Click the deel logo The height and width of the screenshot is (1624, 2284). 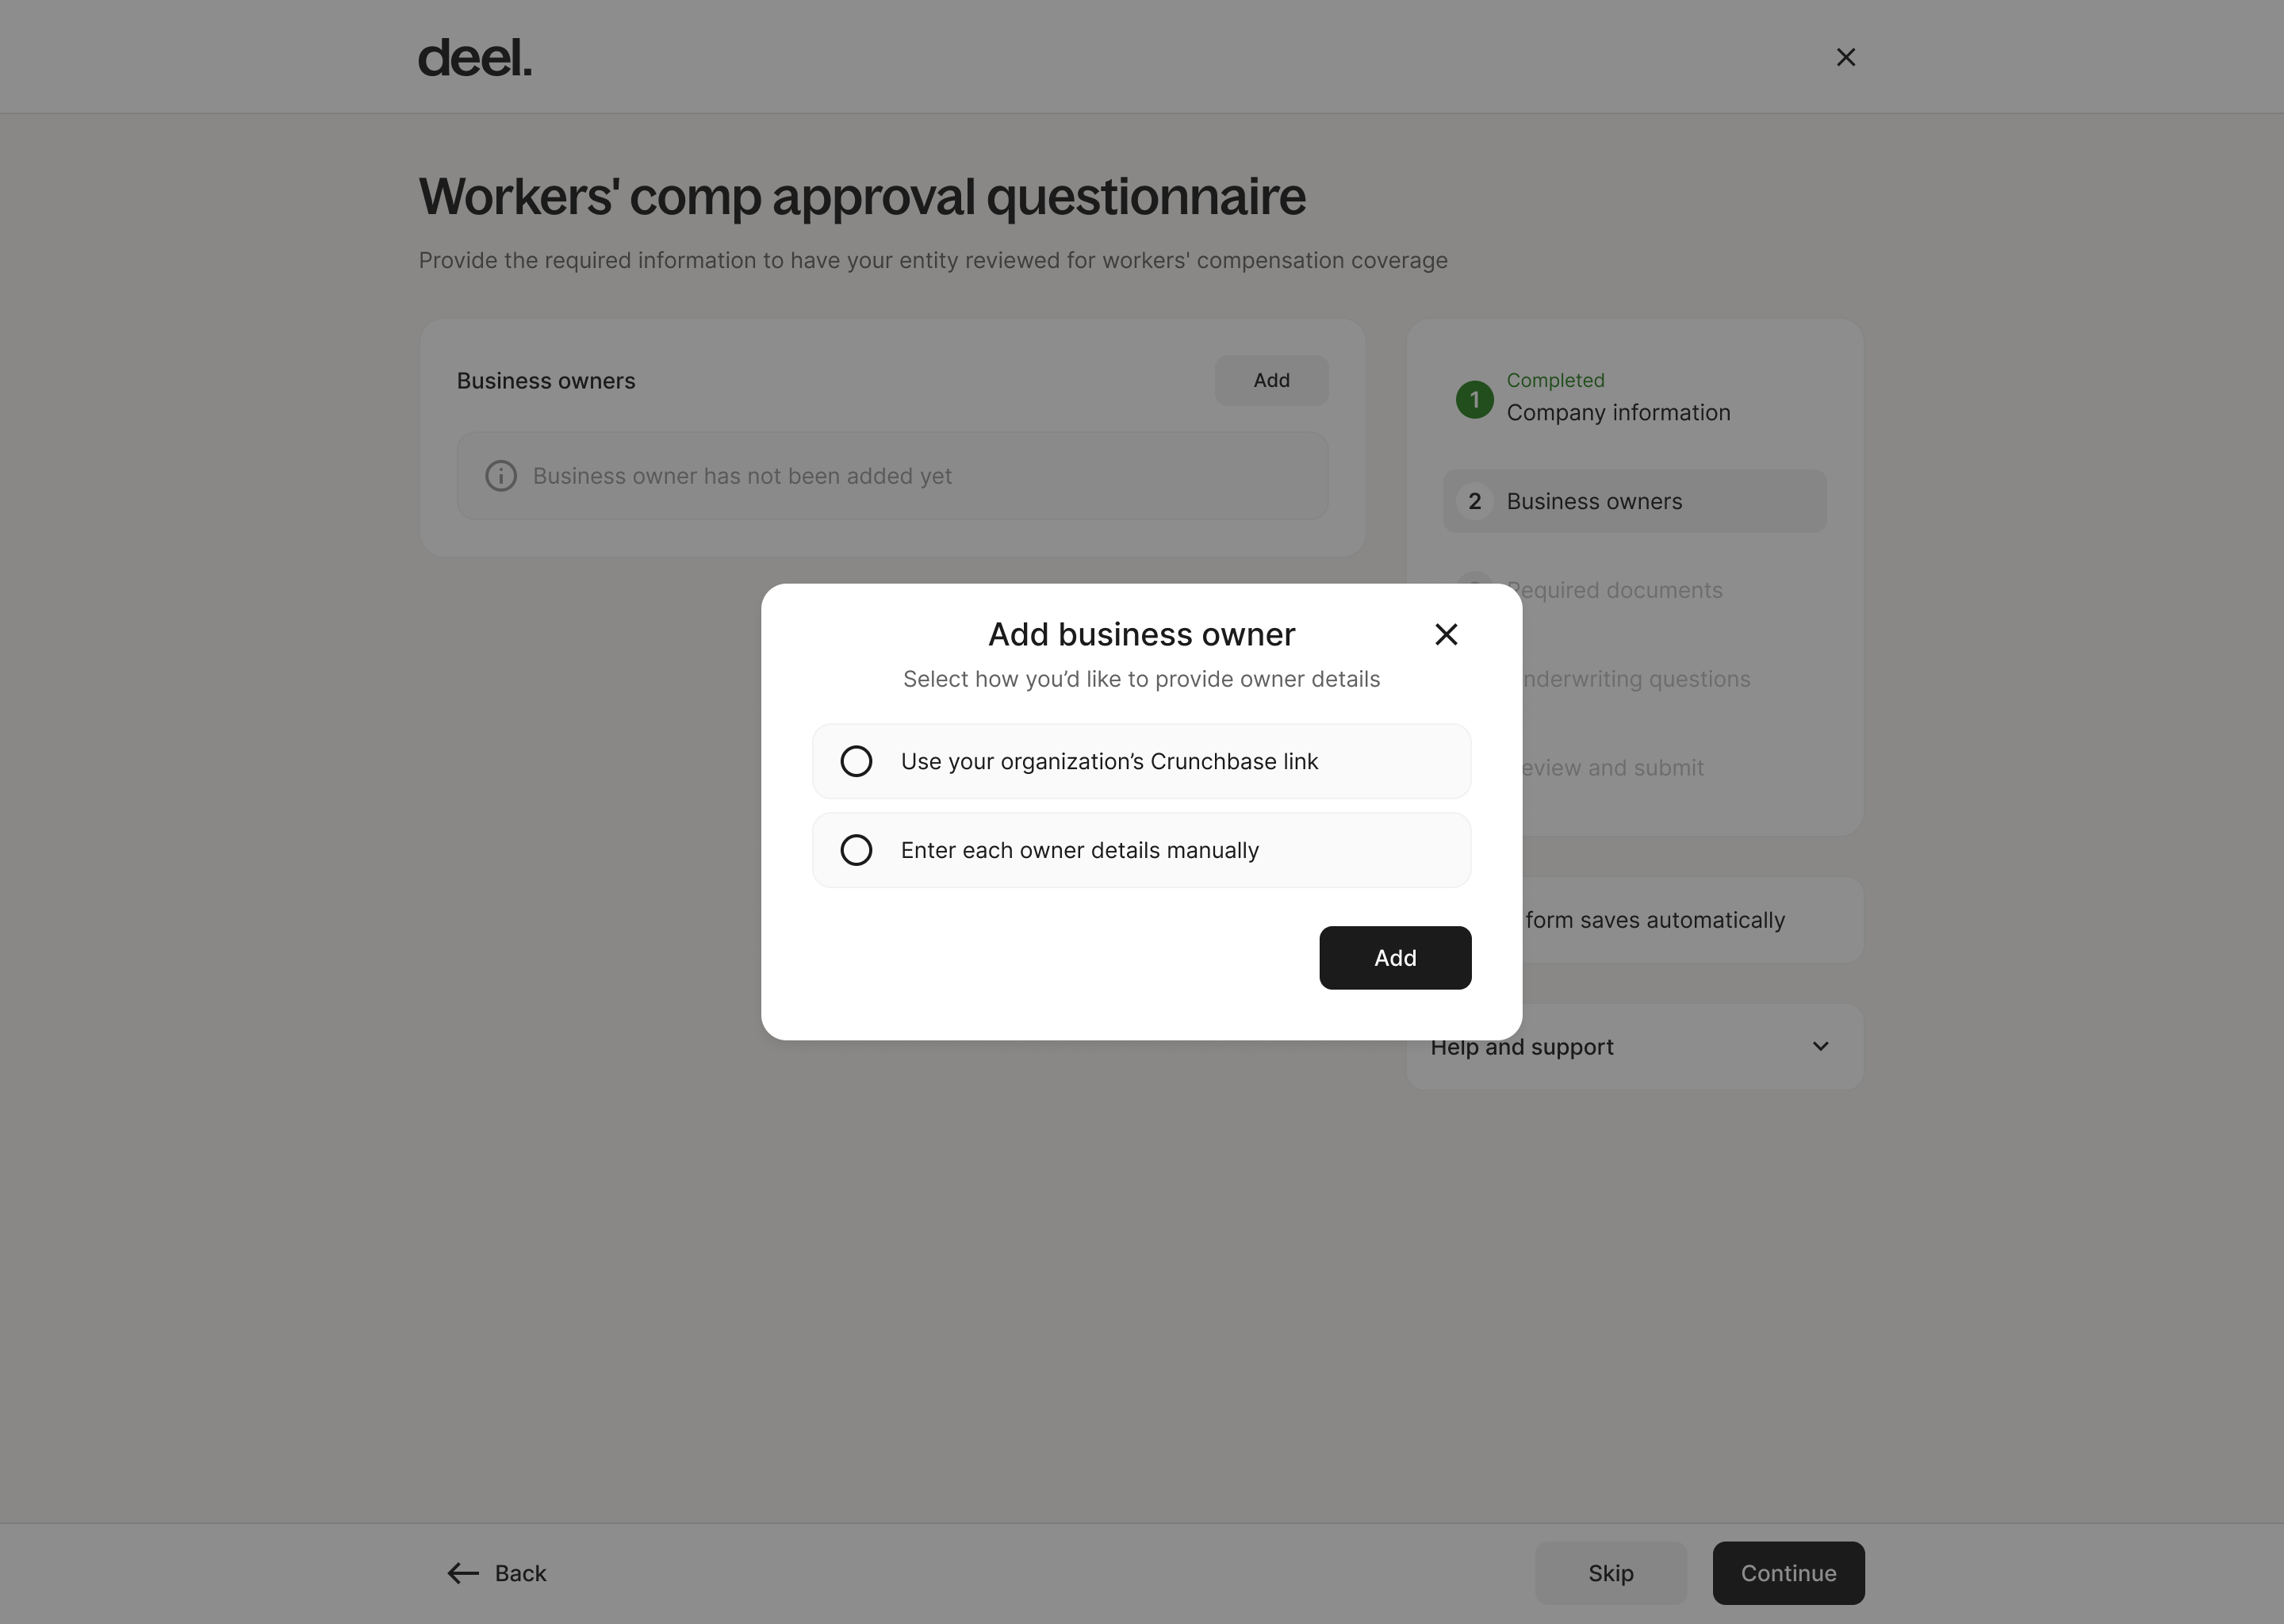point(475,58)
